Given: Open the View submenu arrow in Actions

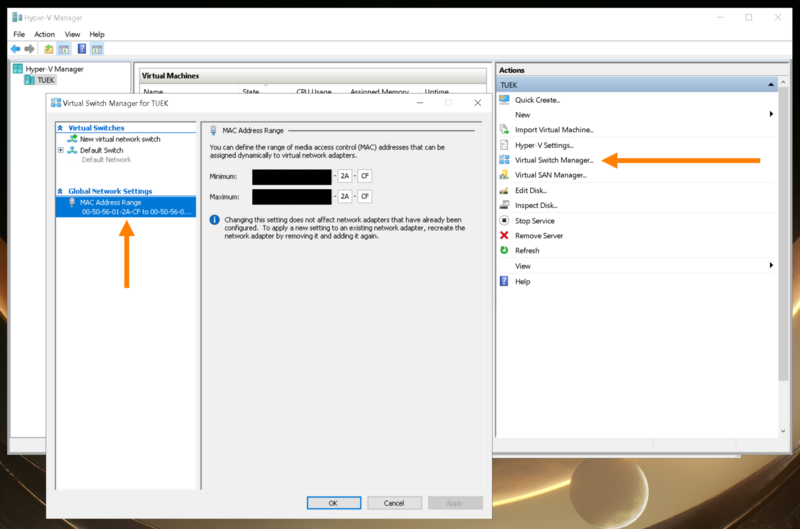Looking at the screenshot, I should (771, 265).
